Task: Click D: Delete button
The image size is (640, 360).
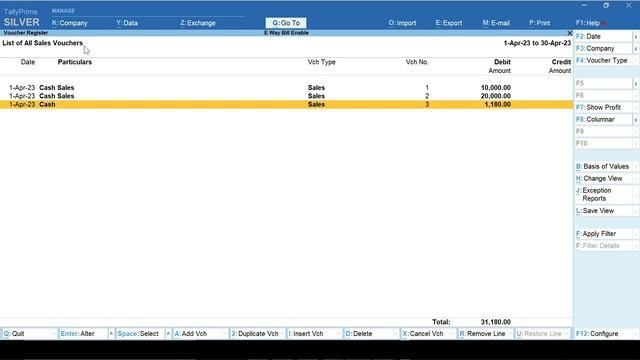Action: click(369, 333)
